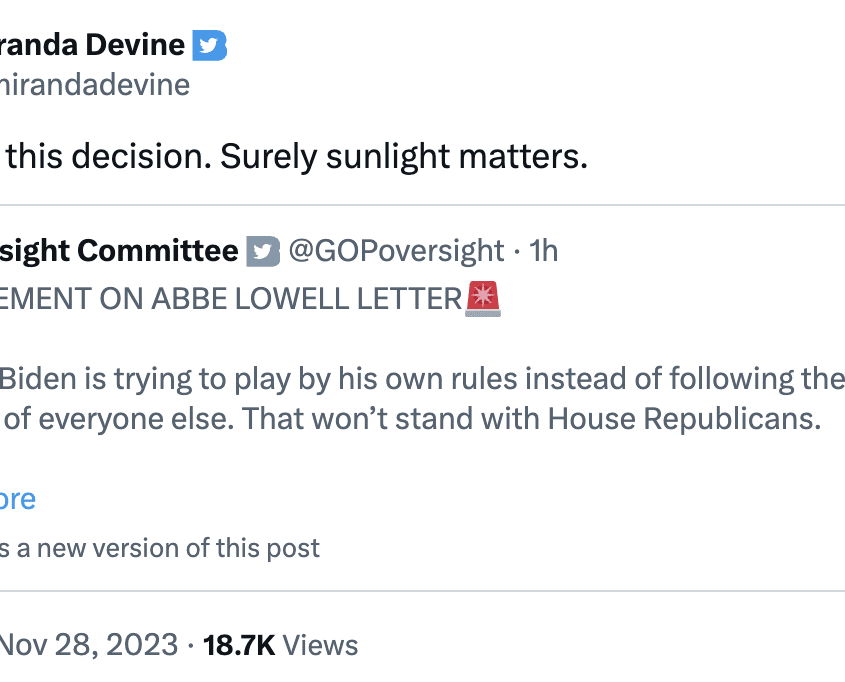Click the word Committee in quoted header
The image size is (845, 682).
(x=158, y=251)
